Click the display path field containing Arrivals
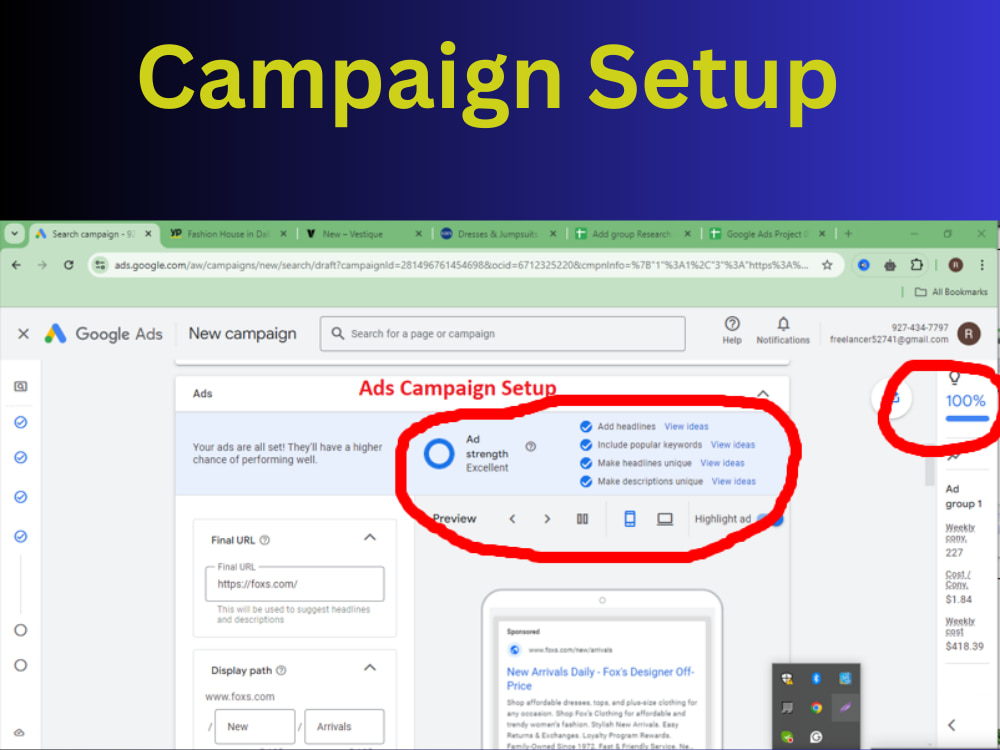This screenshot has width=1000, height=750. 344,726
